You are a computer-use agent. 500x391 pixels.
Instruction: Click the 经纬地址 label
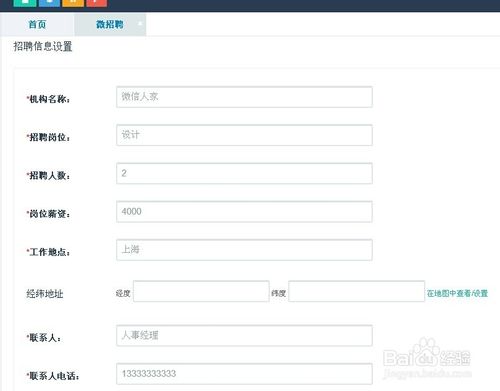tap(45, 294)
